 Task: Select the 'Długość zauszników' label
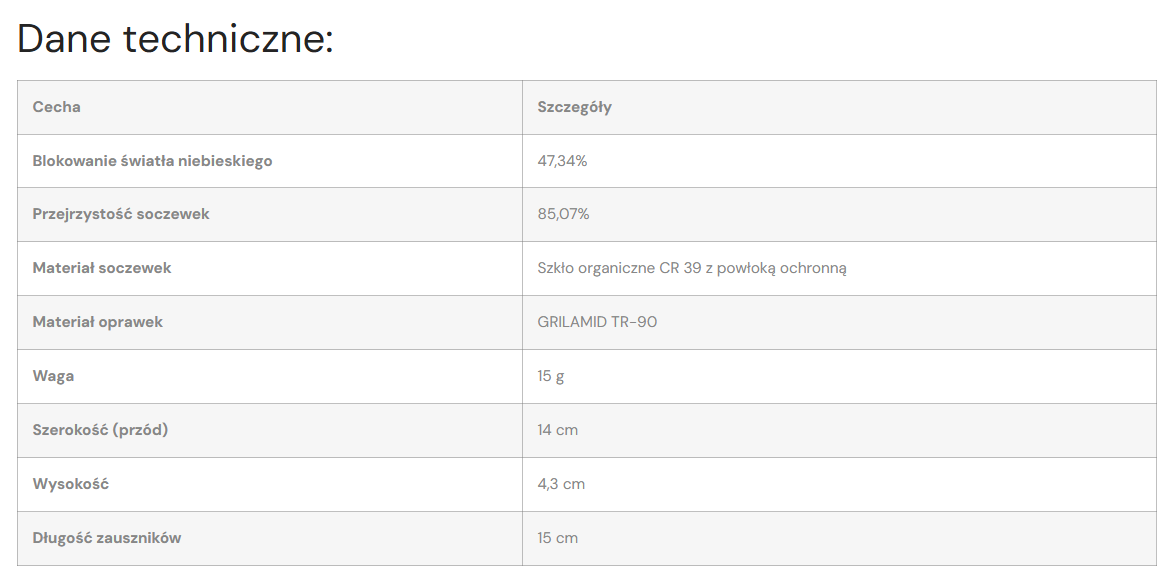(107, 538)
